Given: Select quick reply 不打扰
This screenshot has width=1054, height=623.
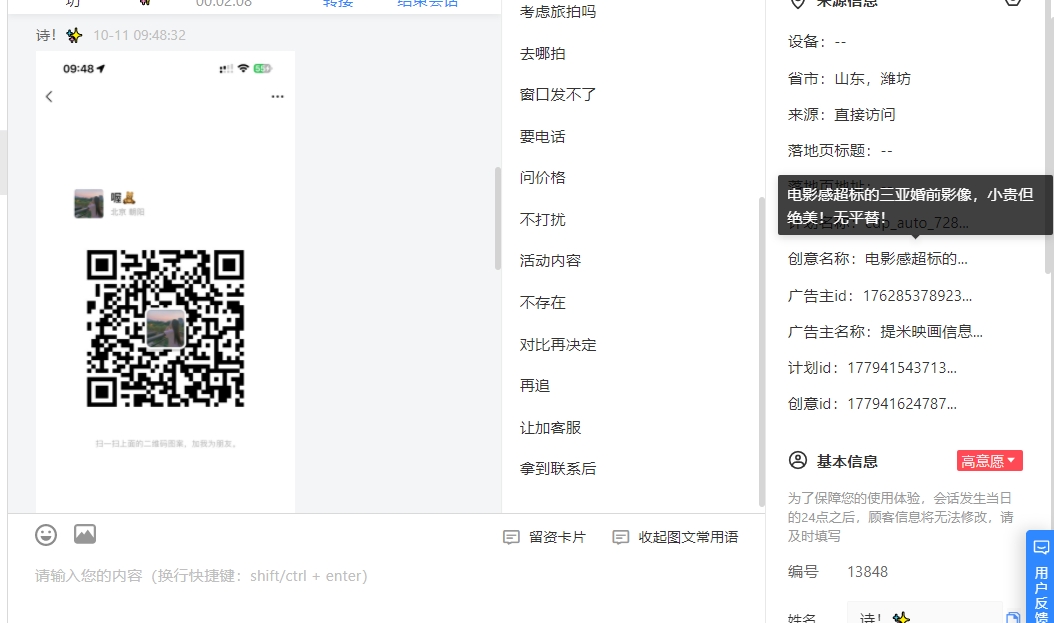Looking at the screenshot, I should coord(542,220).
